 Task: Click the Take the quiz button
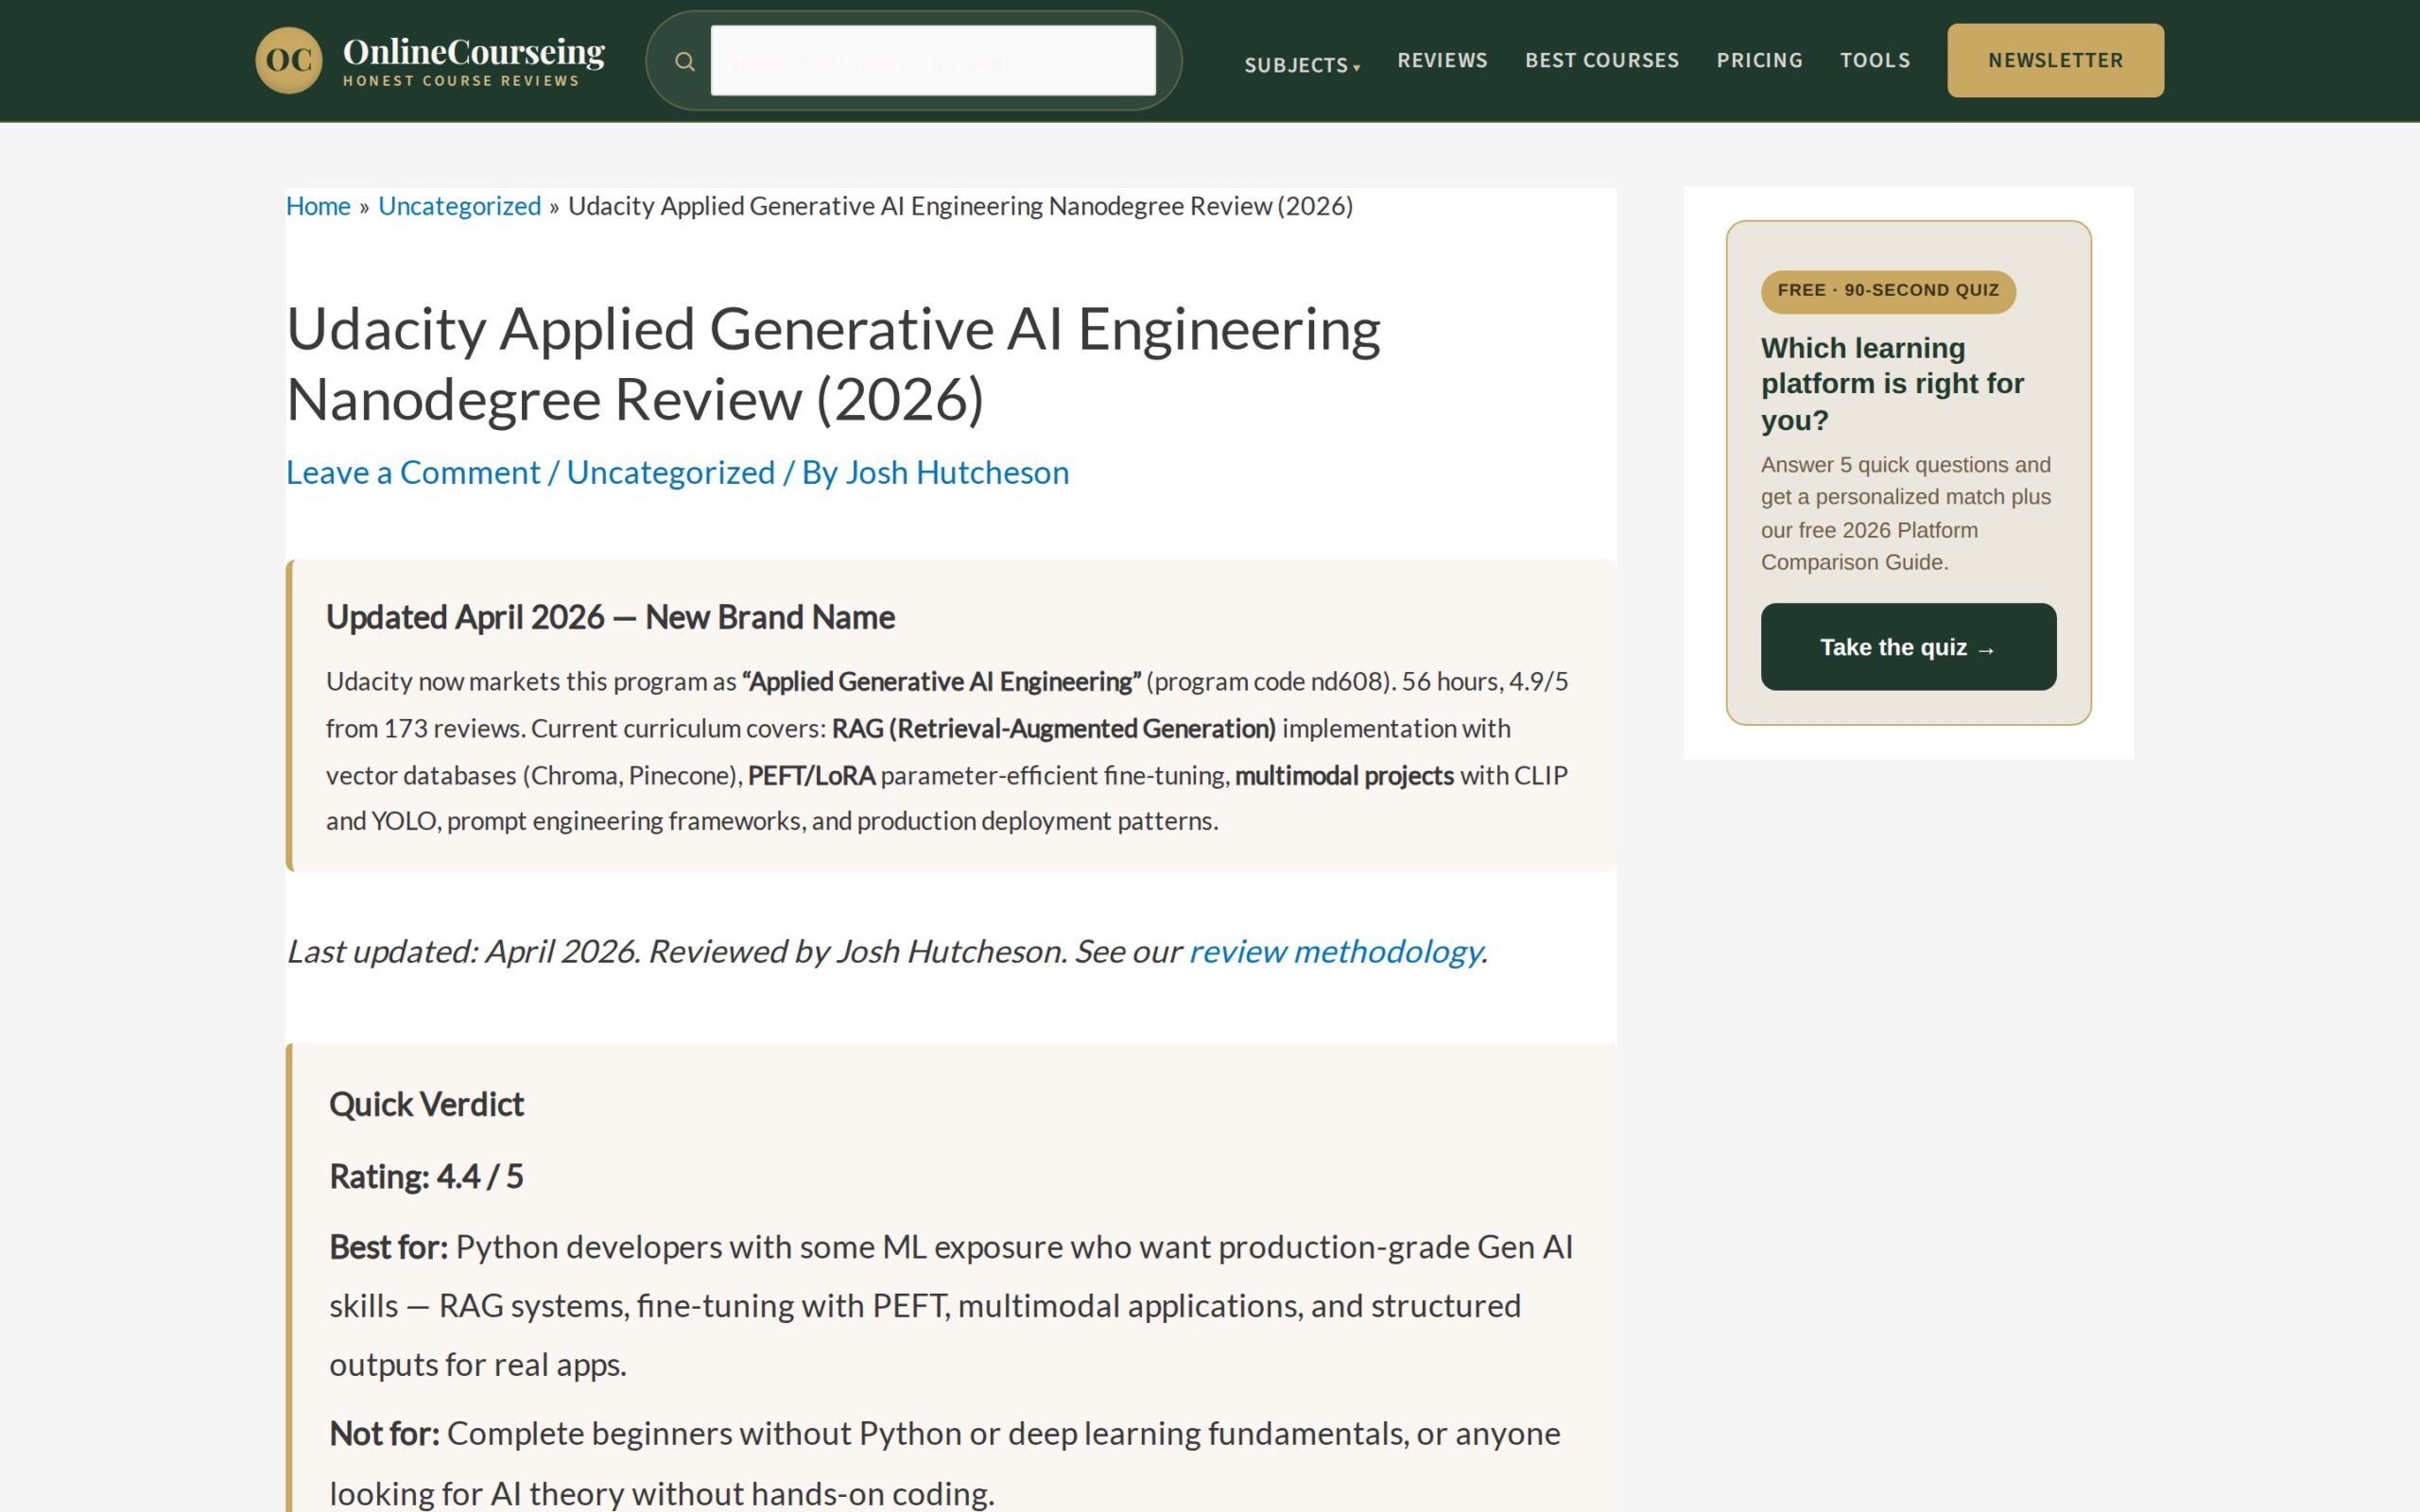[x=1908, y=647]
